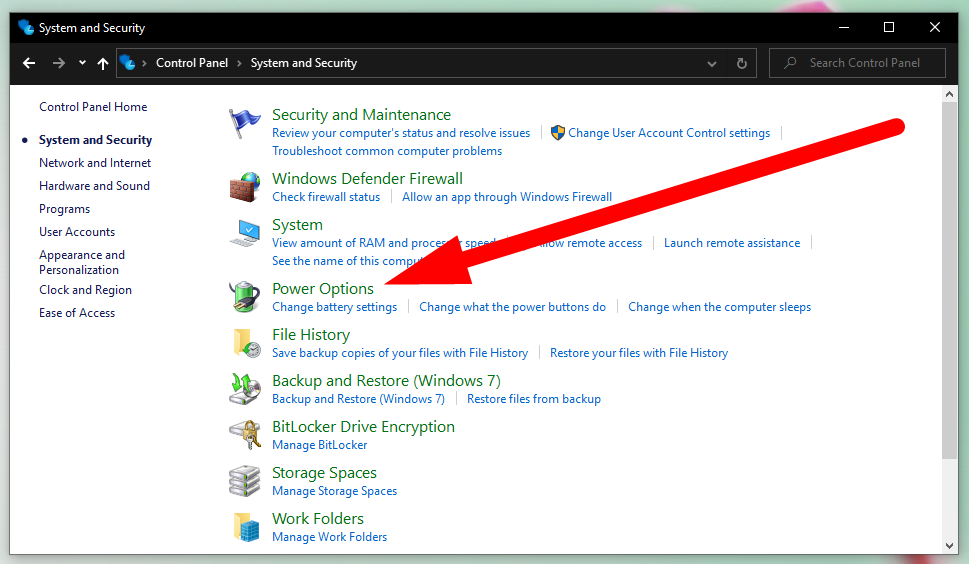Expand chevron after Control Panel breadcrumb

tap(239, 63)
